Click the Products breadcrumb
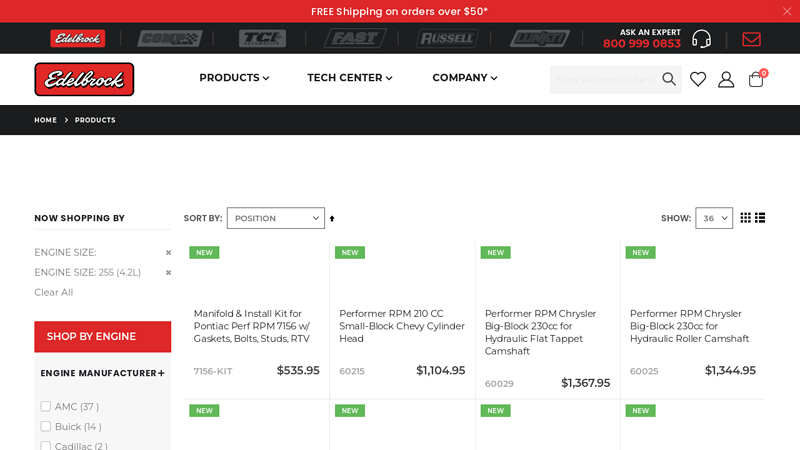The width and height of the screenshot is (800, 450). (x=95, y=120)
